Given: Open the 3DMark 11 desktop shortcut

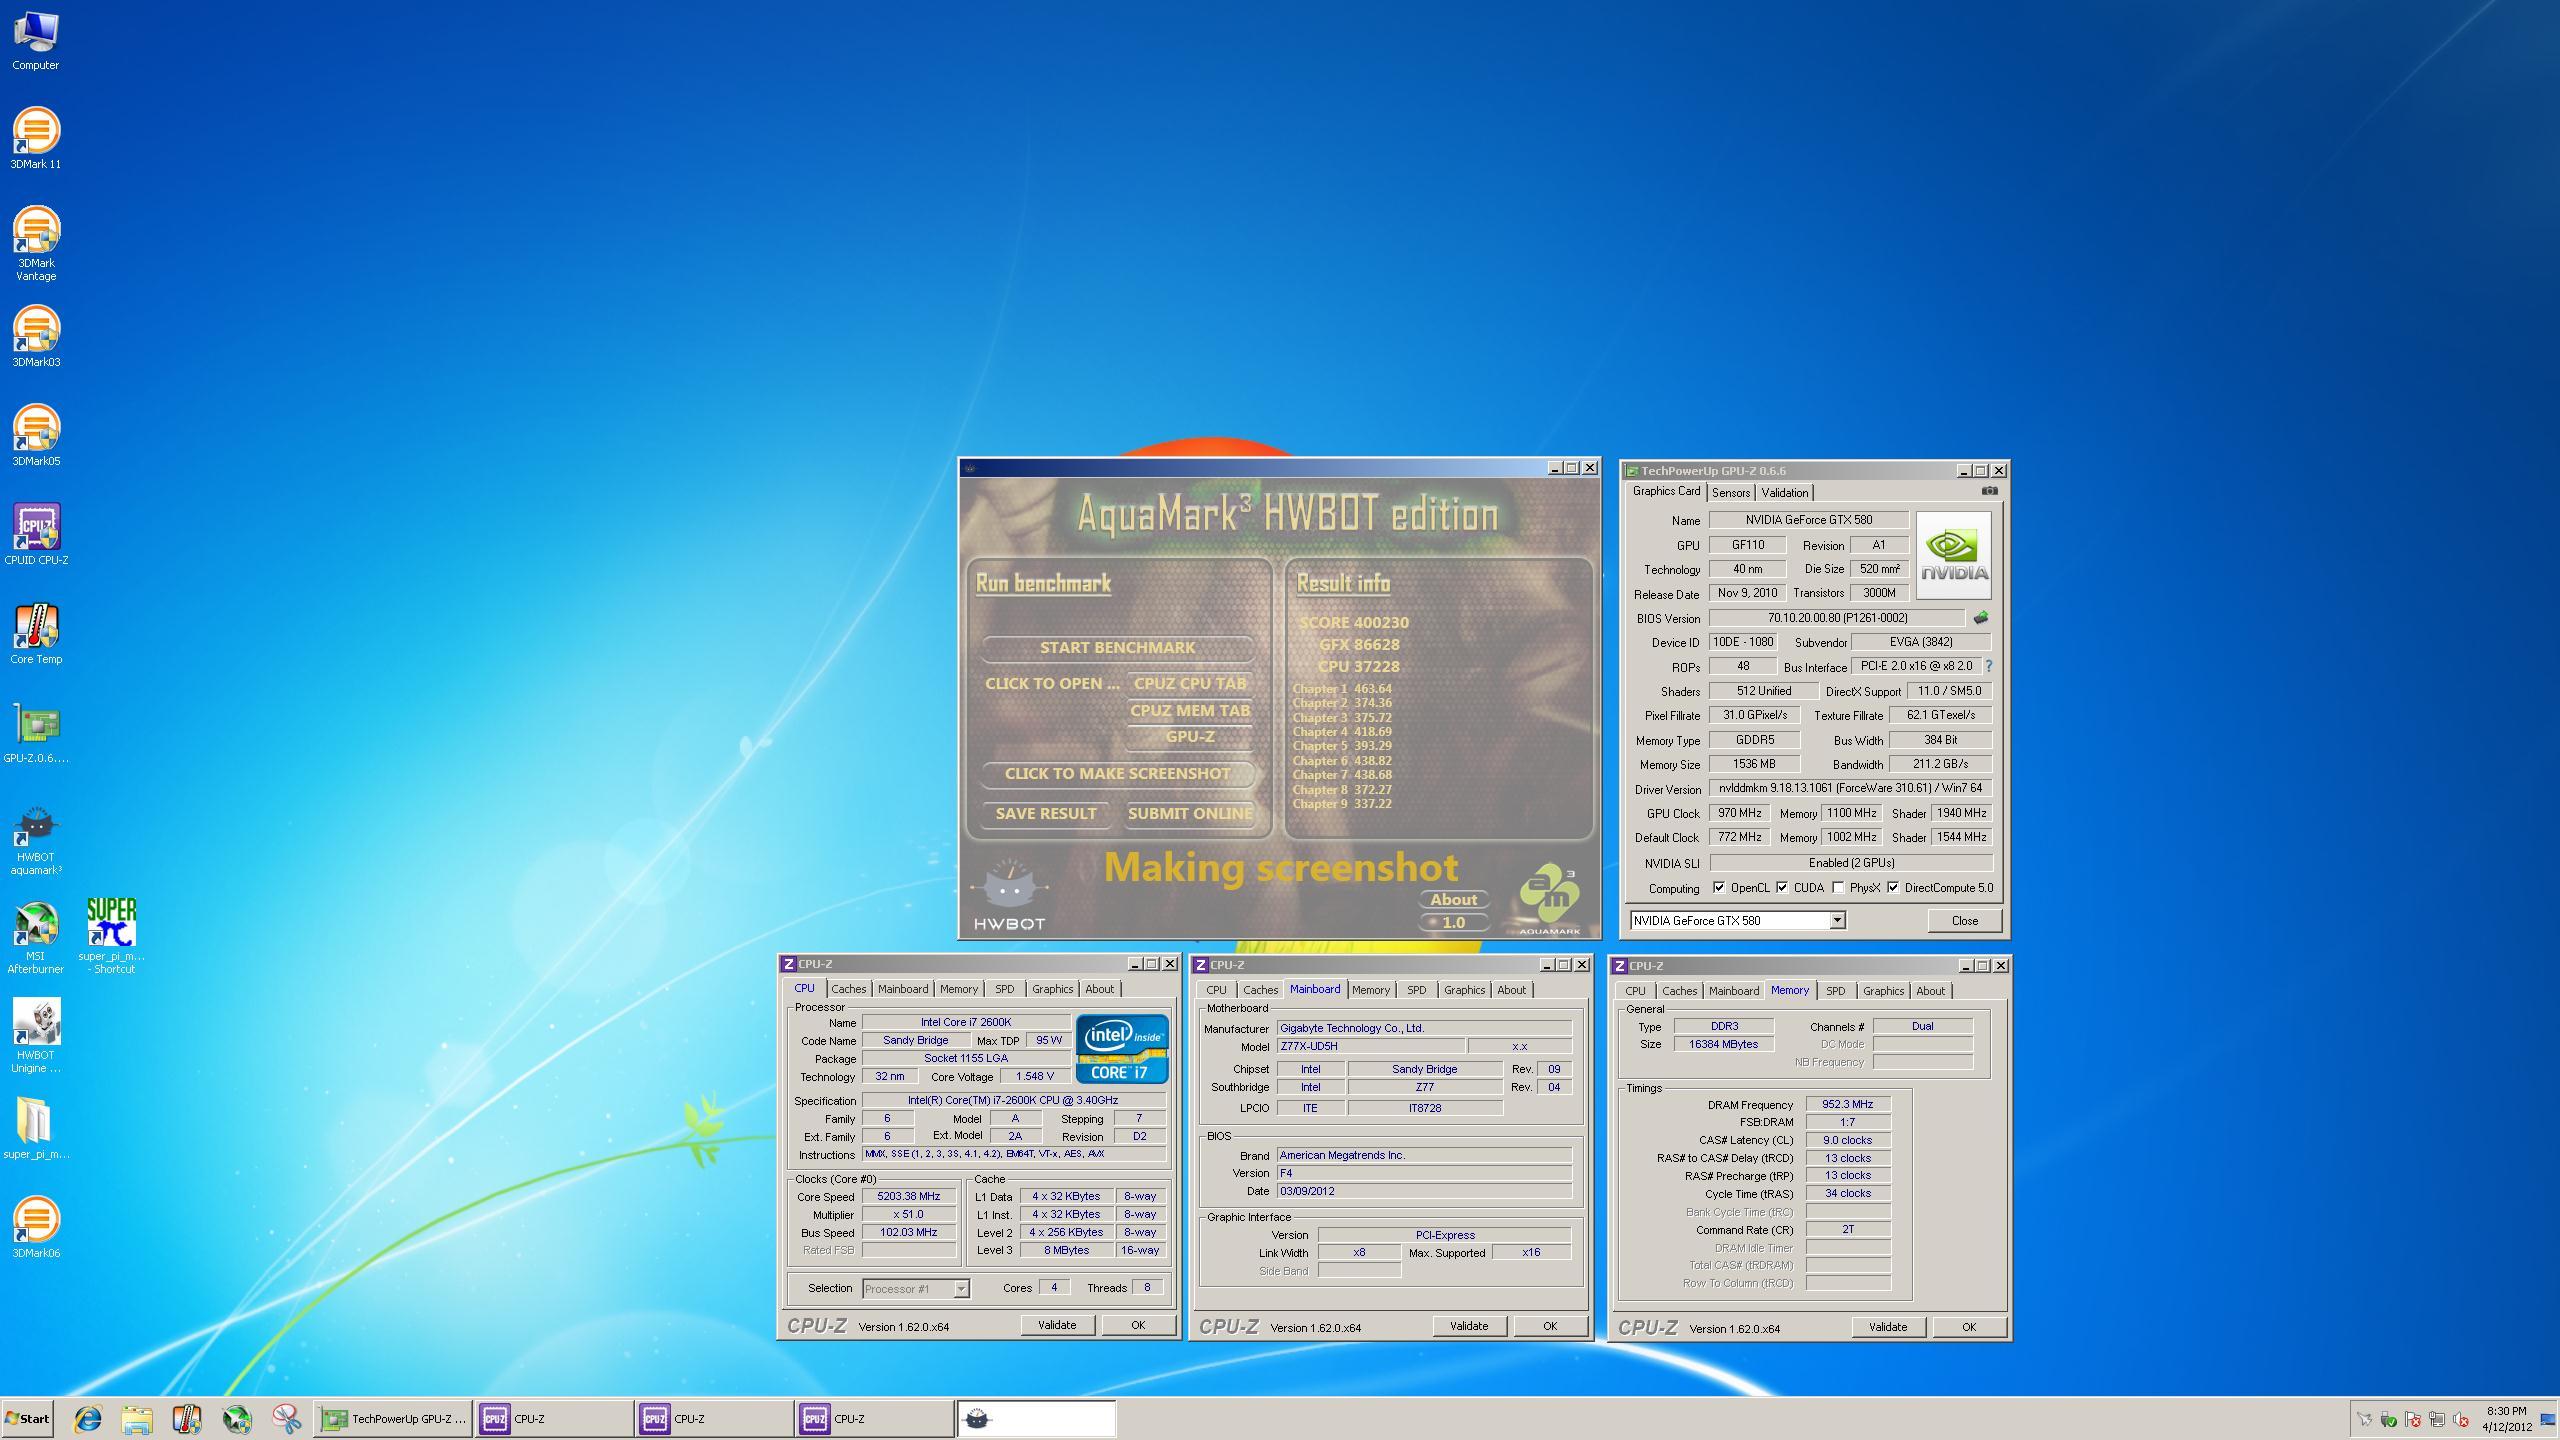Looking at the screenshot, I should click(36, 138).
